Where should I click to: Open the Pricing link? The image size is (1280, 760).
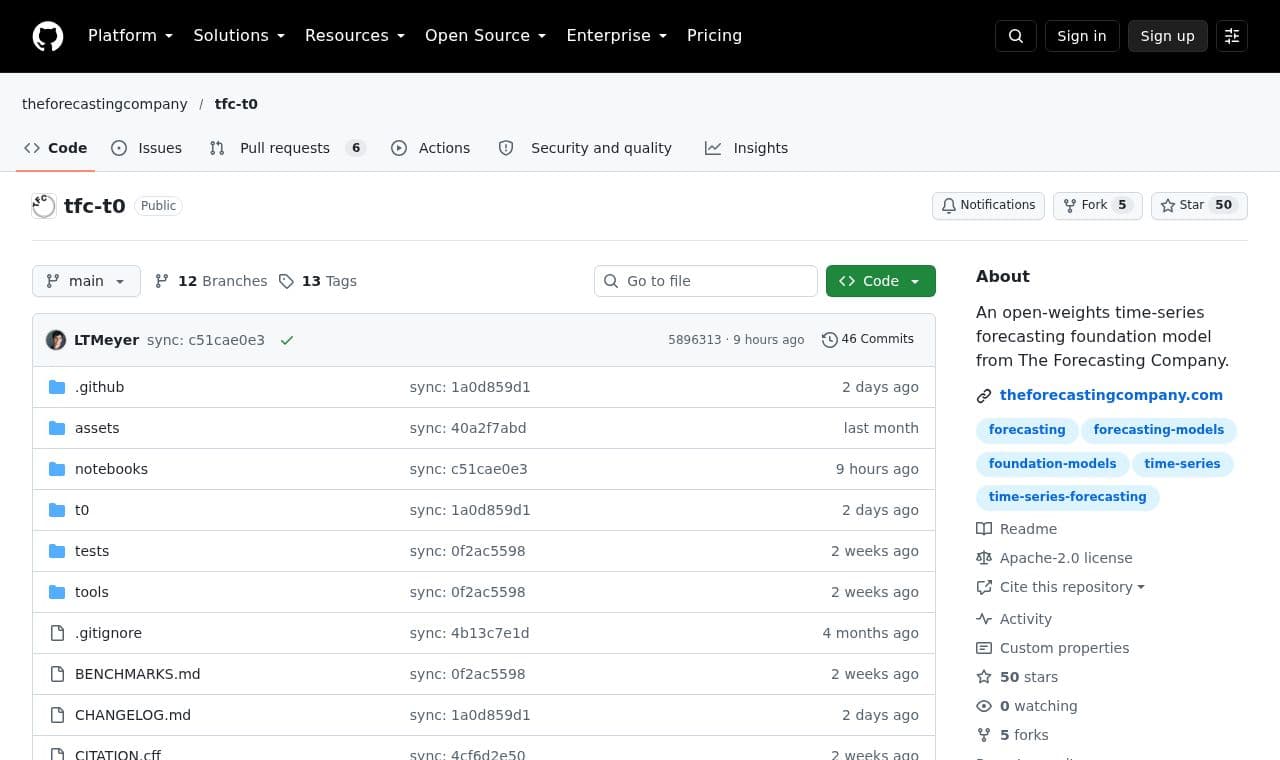coord(714,36)
